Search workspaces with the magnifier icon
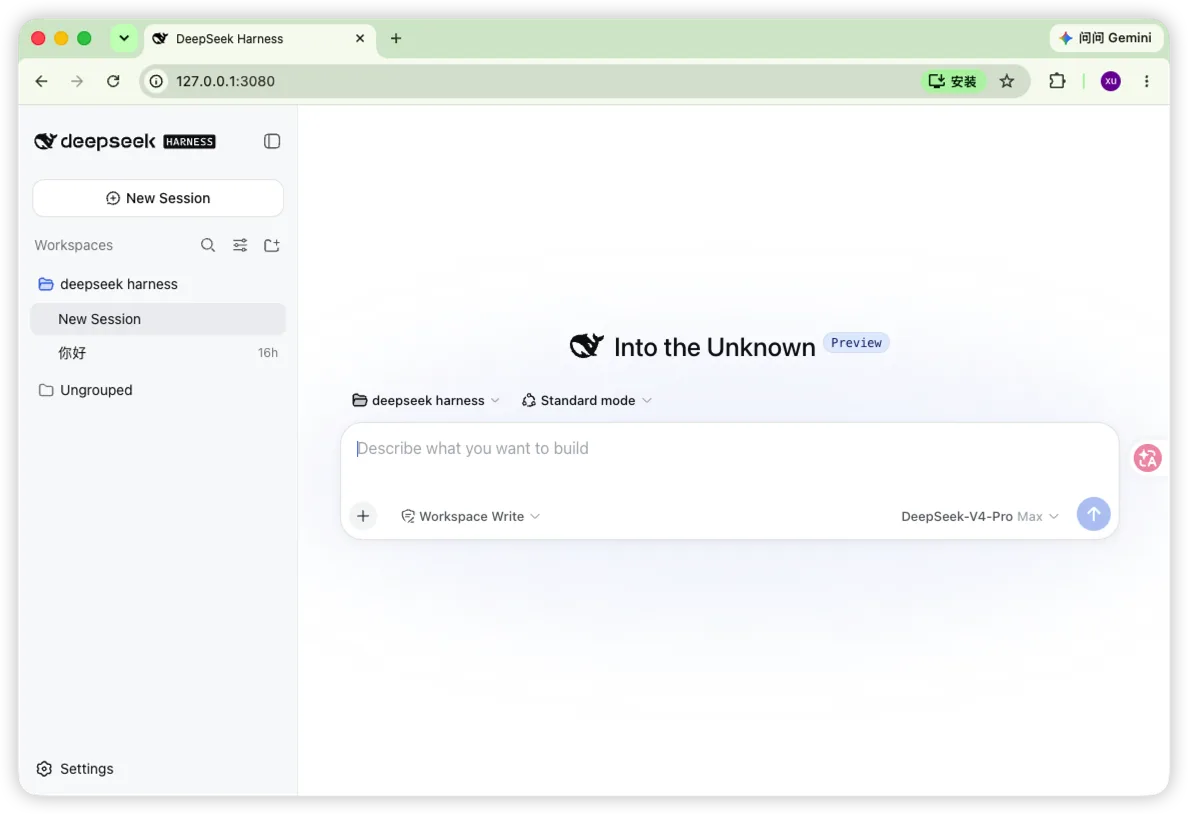The width and height of the screenshot is (1188, 814). click(x=208, y=245)
